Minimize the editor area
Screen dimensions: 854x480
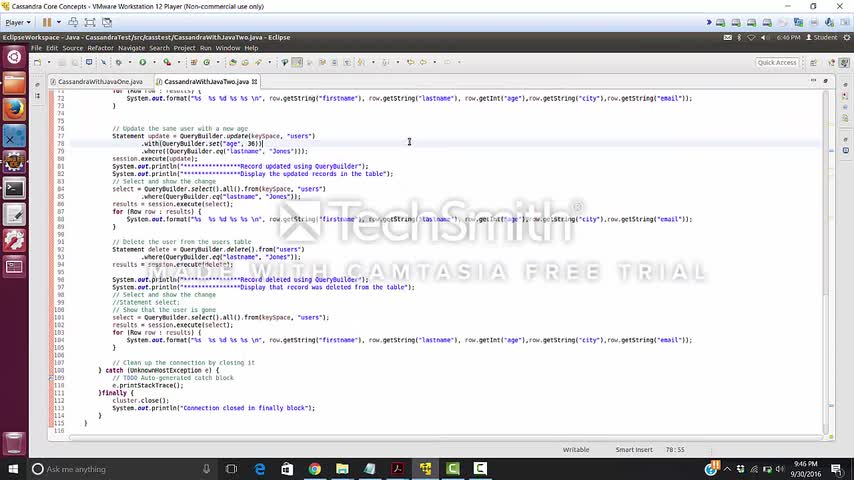[813, 81]
